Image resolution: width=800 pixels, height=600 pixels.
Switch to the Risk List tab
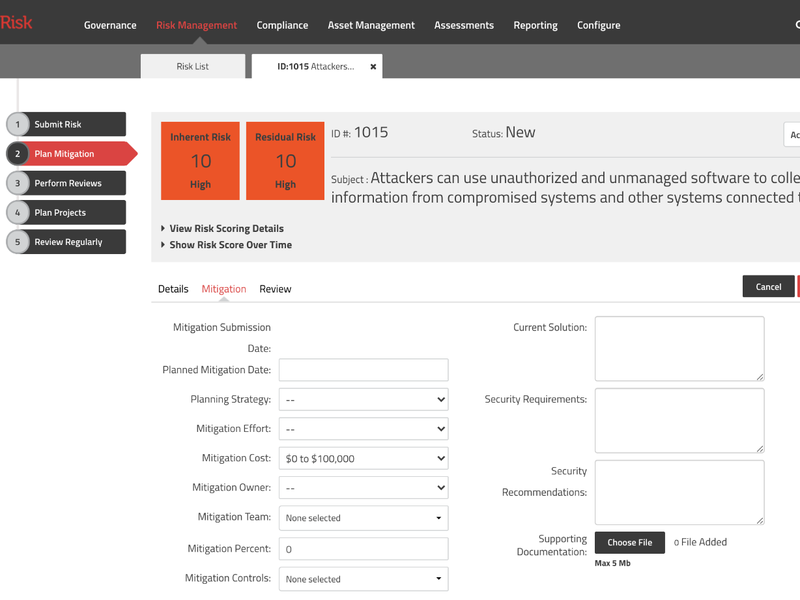pos(193,66)
